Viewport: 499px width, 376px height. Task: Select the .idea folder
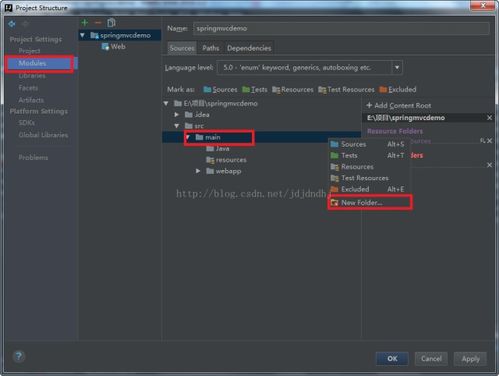(x=197, y=115)
